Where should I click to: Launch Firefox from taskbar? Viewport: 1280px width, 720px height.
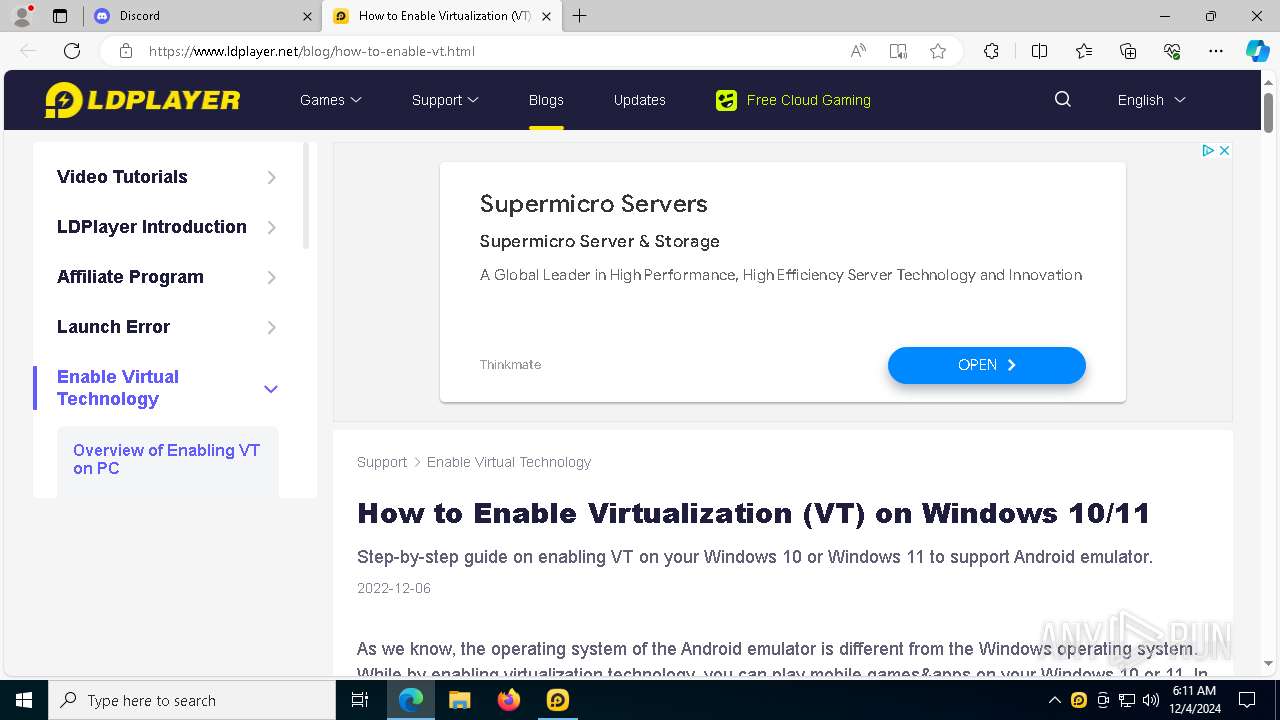pyautogui.click(x=509, y=700)
